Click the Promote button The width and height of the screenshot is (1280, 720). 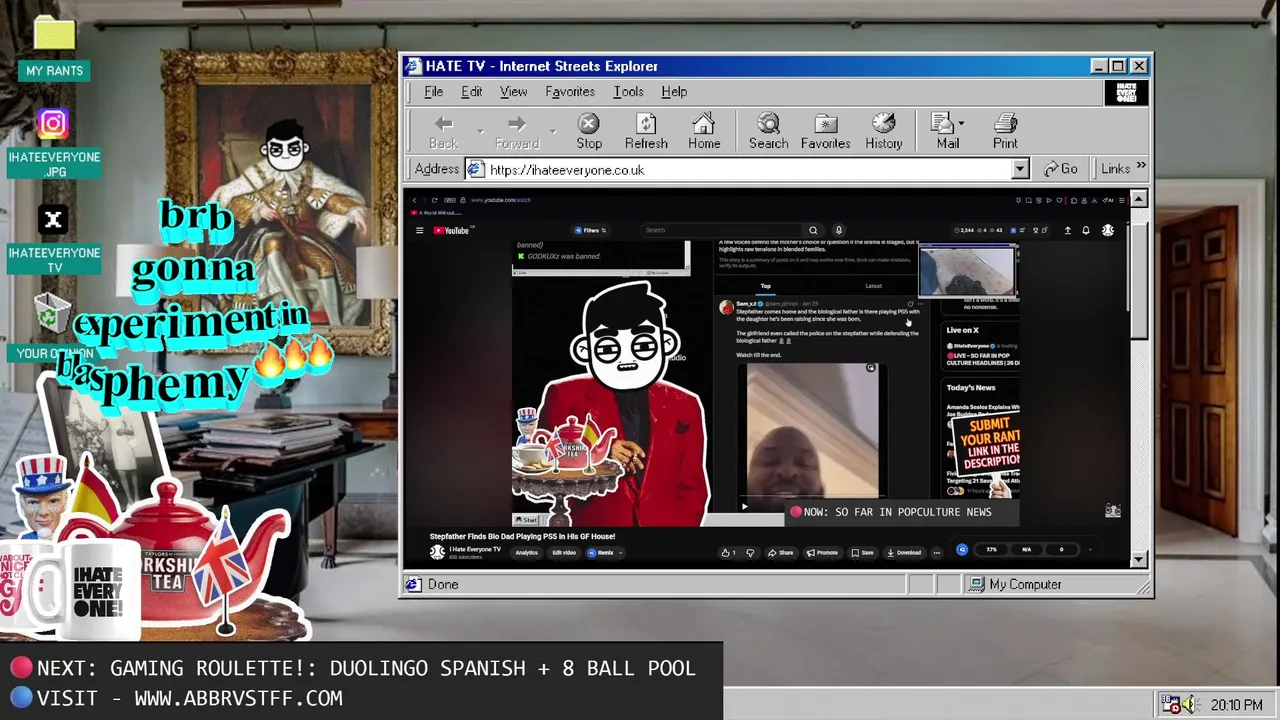[822, 552]
